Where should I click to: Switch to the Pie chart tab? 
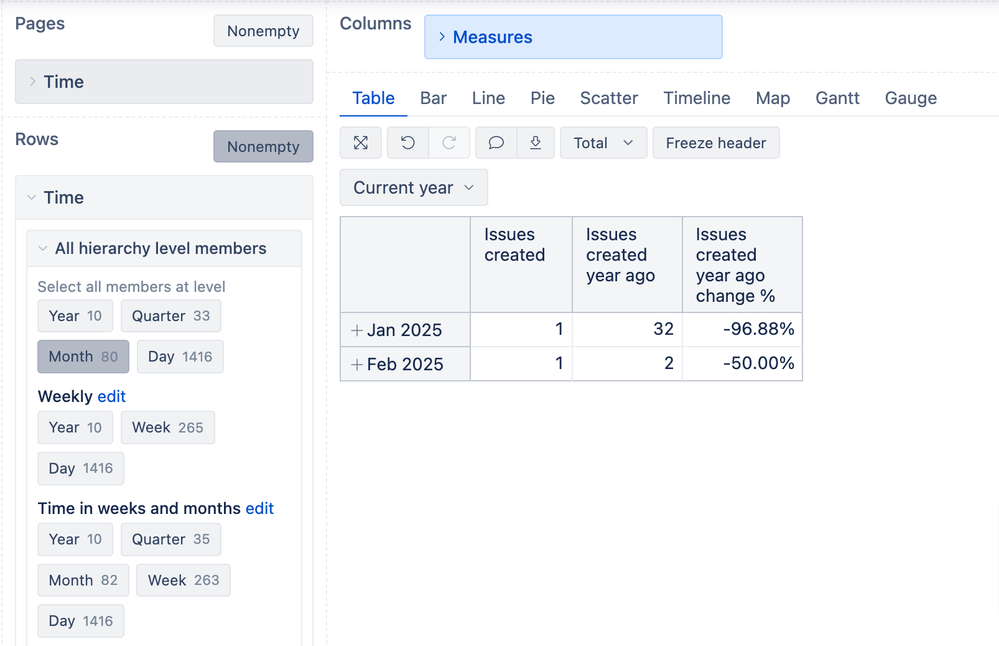click(542, 98)
